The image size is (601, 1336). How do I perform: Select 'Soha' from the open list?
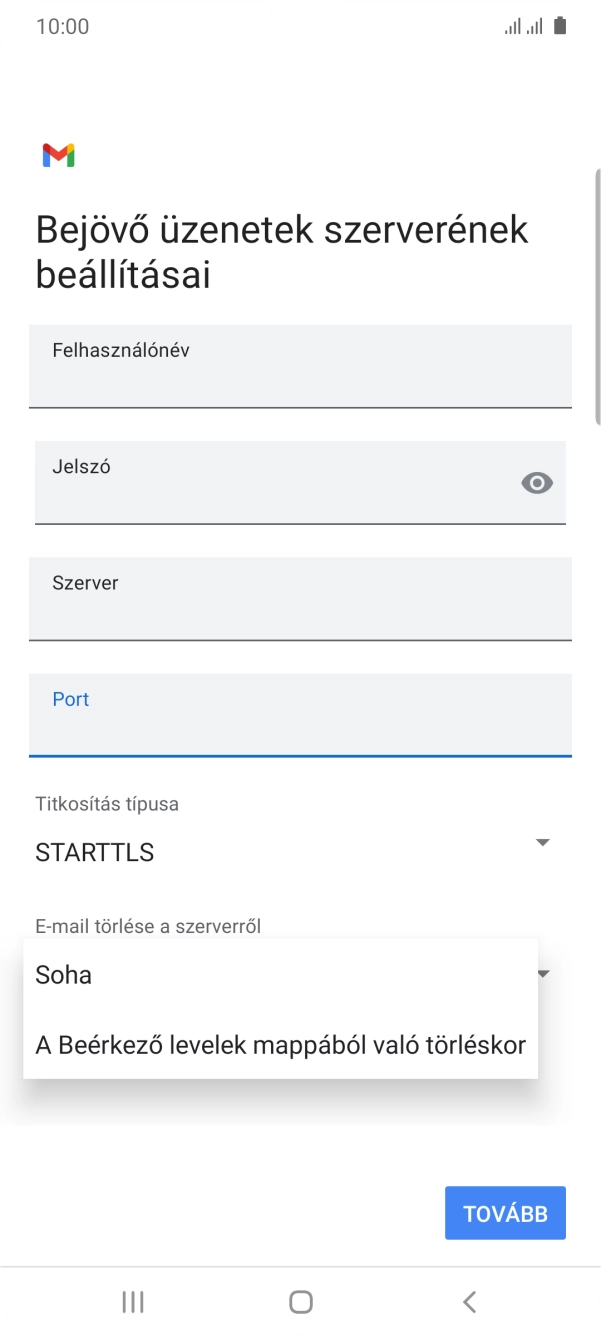[62, 974]
